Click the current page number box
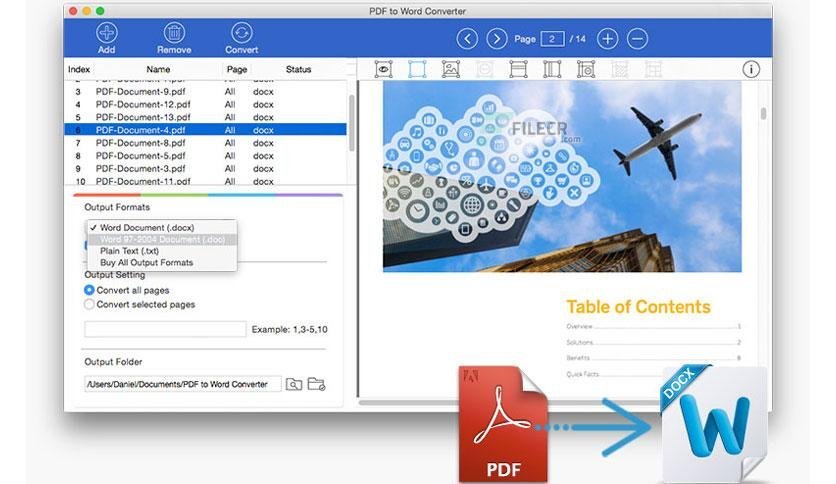This screenshot has height=484, width=836. pyautogui.click(x=552, y=39)
